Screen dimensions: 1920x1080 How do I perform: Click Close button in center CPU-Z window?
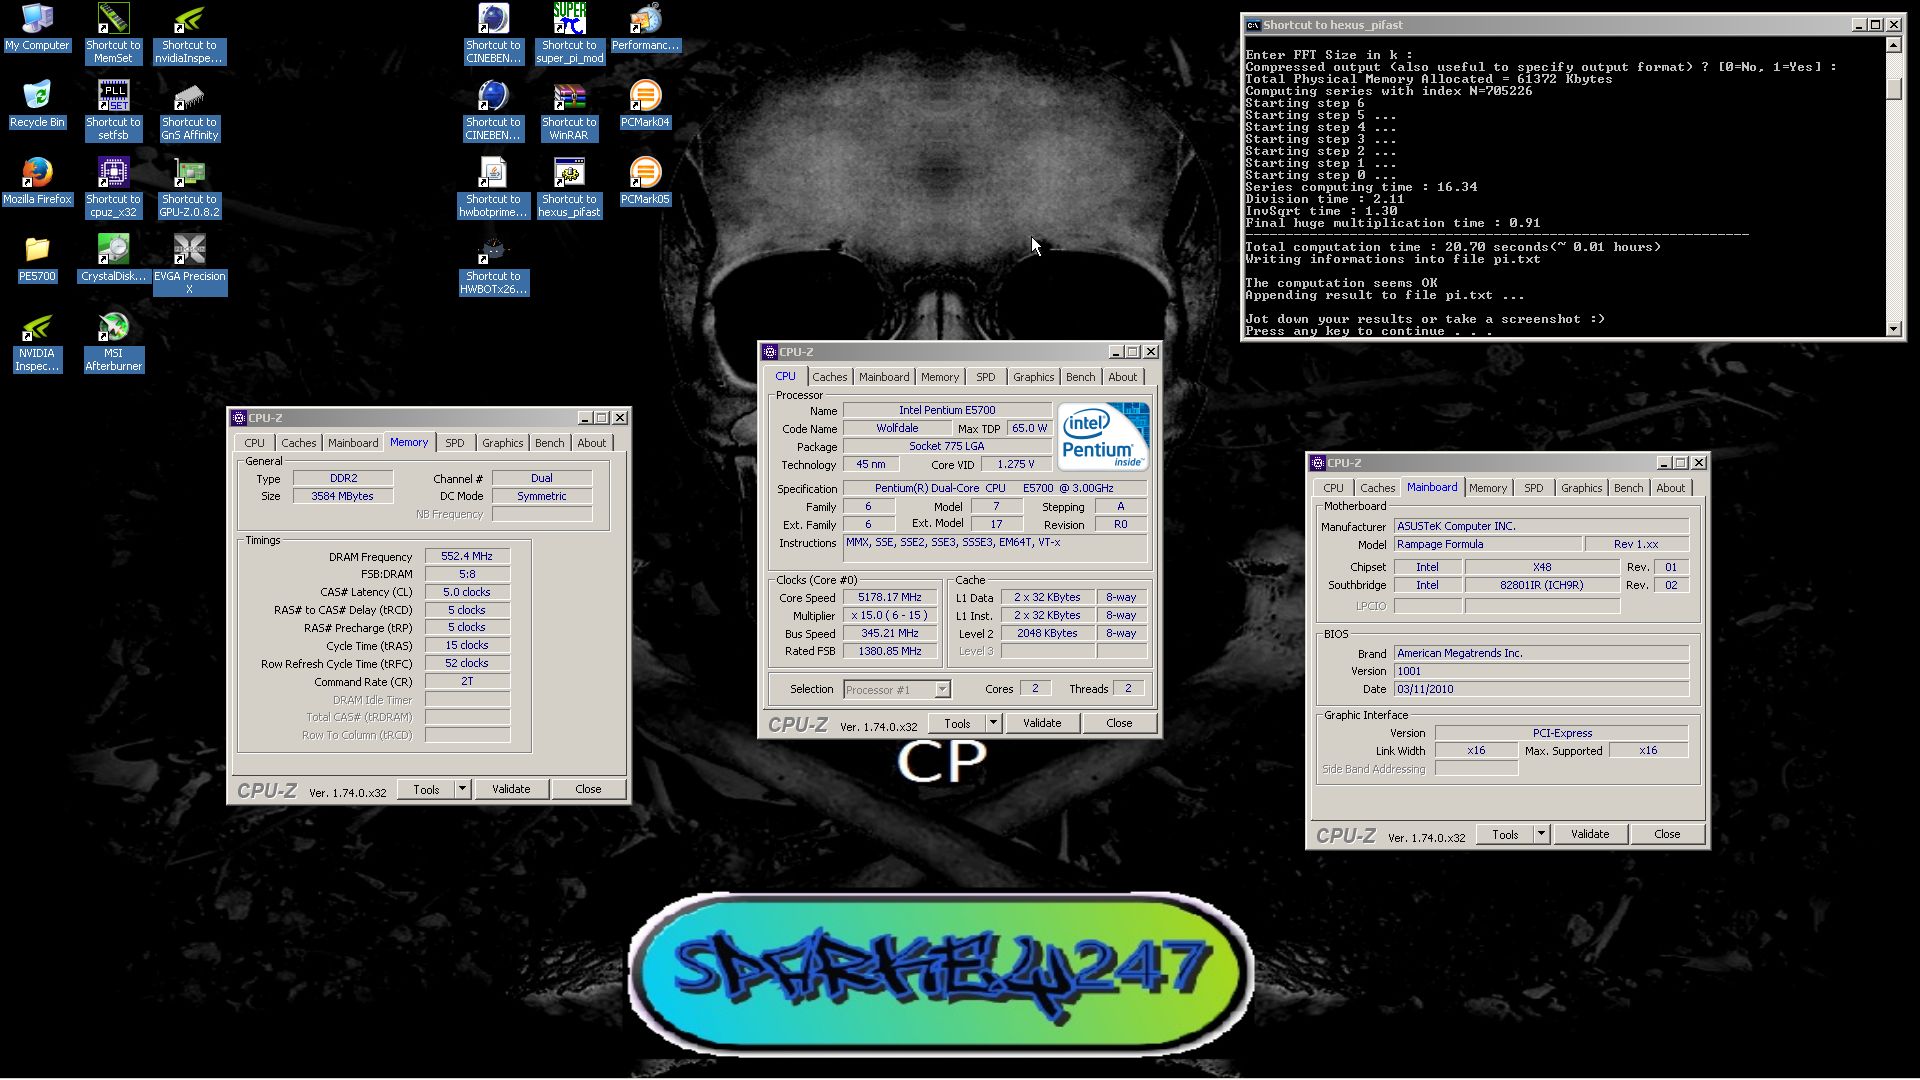click(1119, 723)
